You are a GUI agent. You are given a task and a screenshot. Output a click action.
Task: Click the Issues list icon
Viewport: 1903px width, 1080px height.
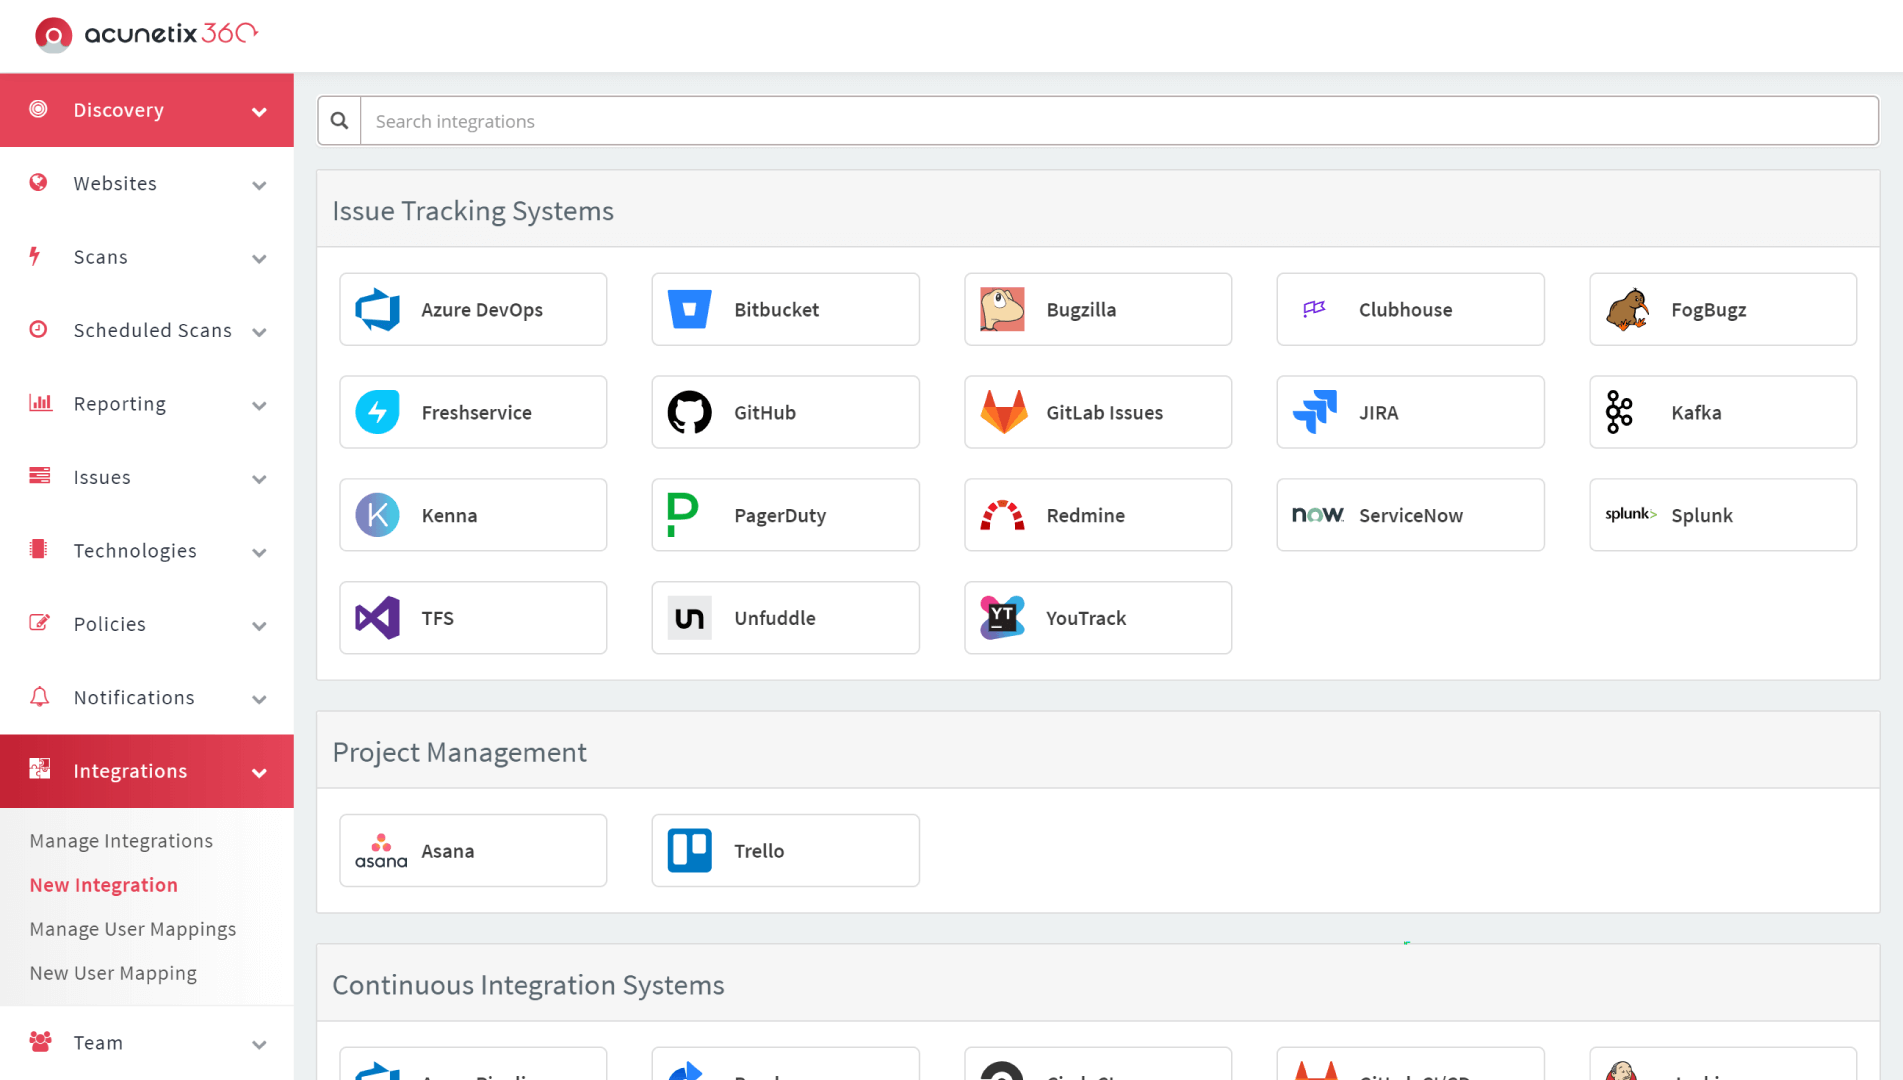tap(40, 476)
